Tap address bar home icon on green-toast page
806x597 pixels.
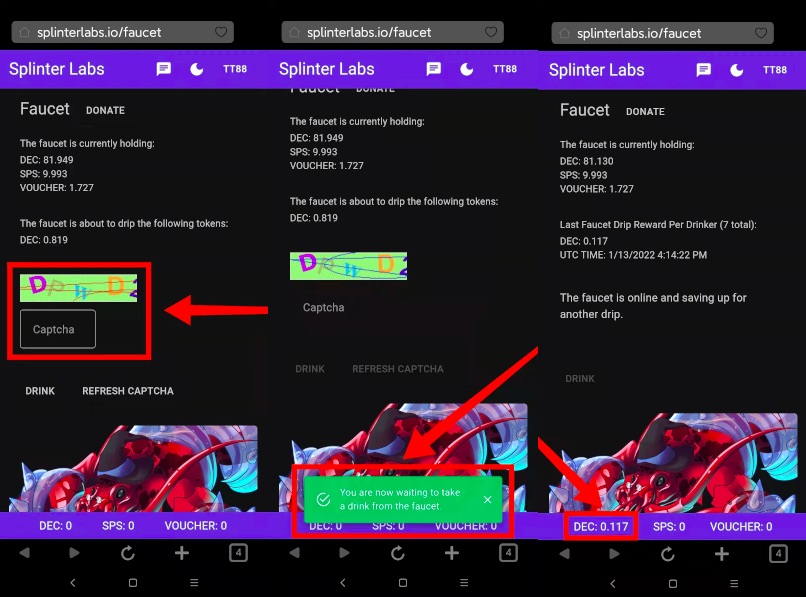click(x=294, y=32)
